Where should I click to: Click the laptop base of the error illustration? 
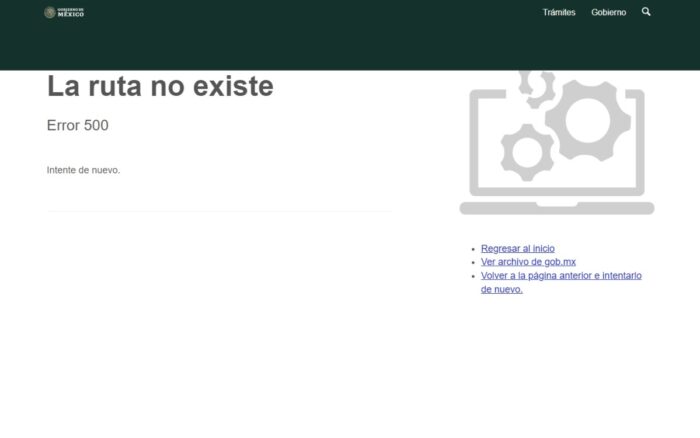pos(556,208)
